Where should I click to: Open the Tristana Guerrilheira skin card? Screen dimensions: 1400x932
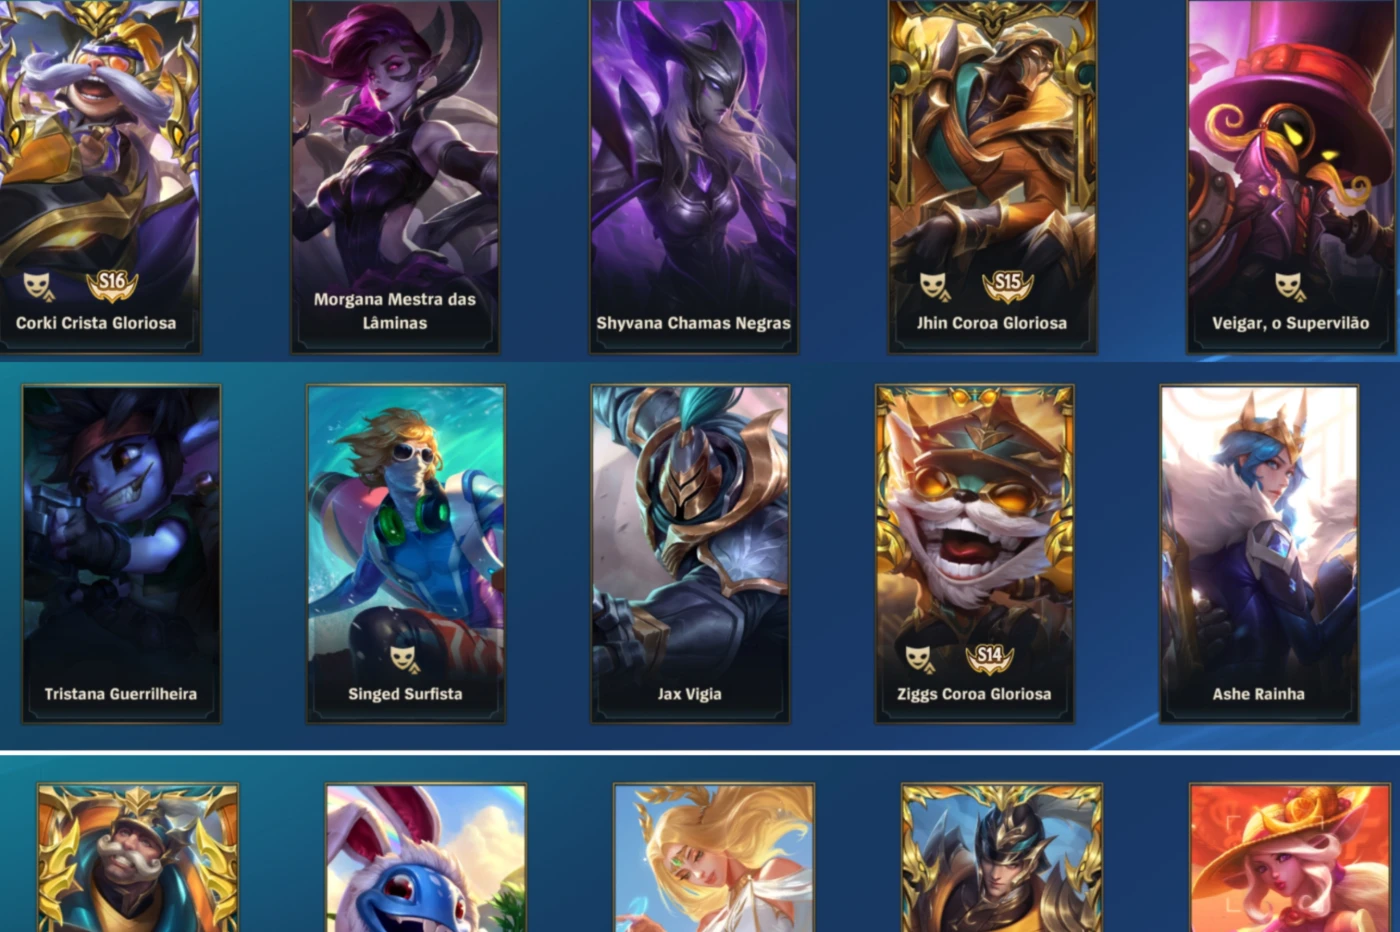pos(121,553)
